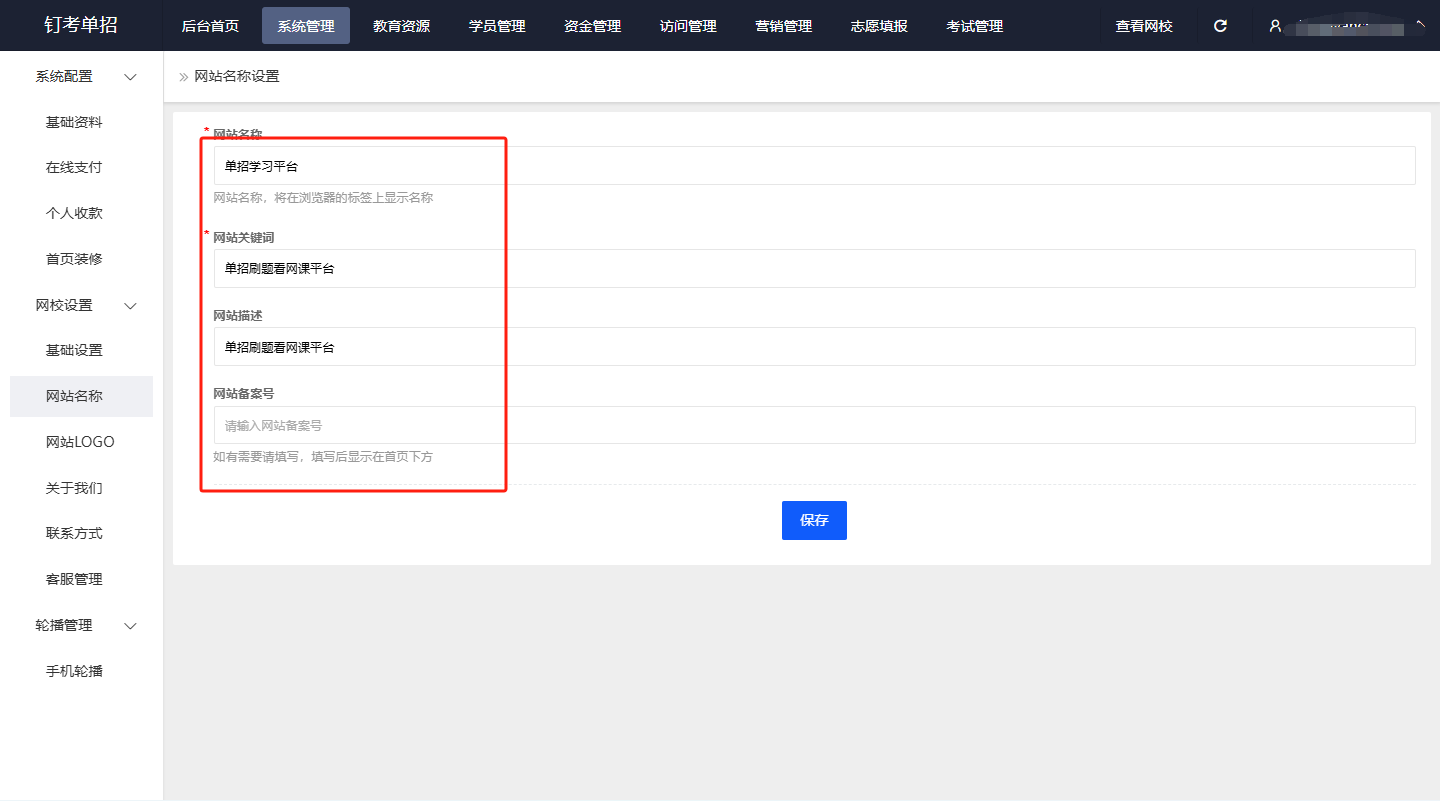
Task: Click 查看网校 link in header
Action: coord(1144,26)
